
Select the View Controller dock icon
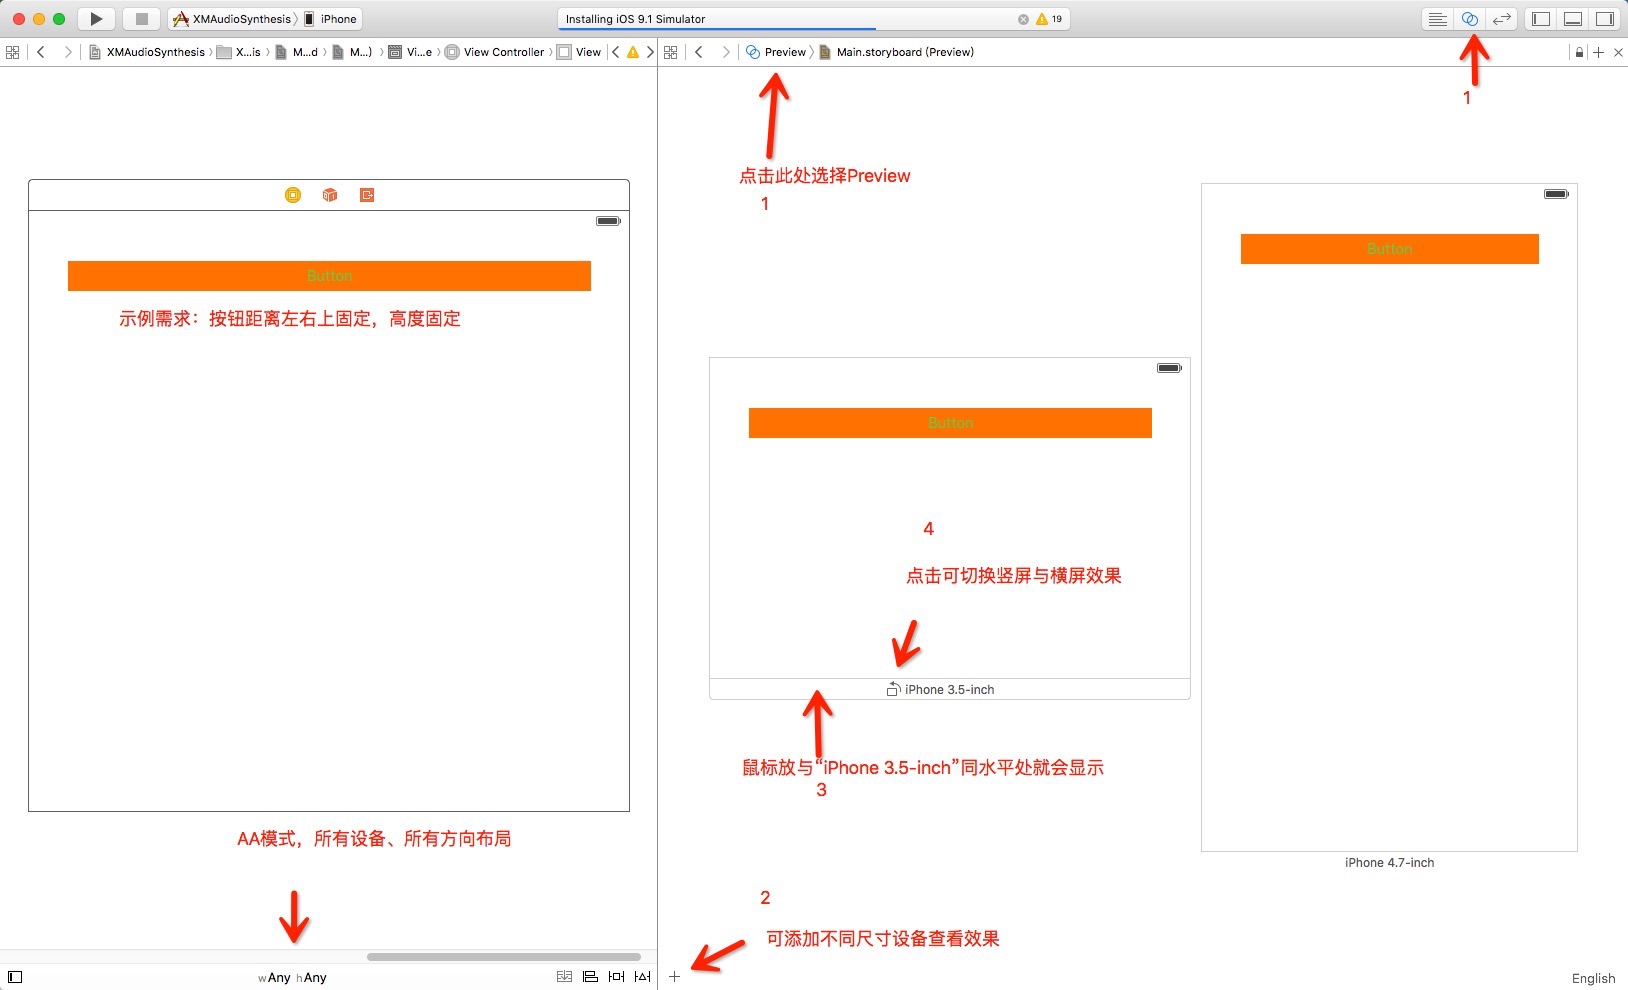tap(293, 195)
